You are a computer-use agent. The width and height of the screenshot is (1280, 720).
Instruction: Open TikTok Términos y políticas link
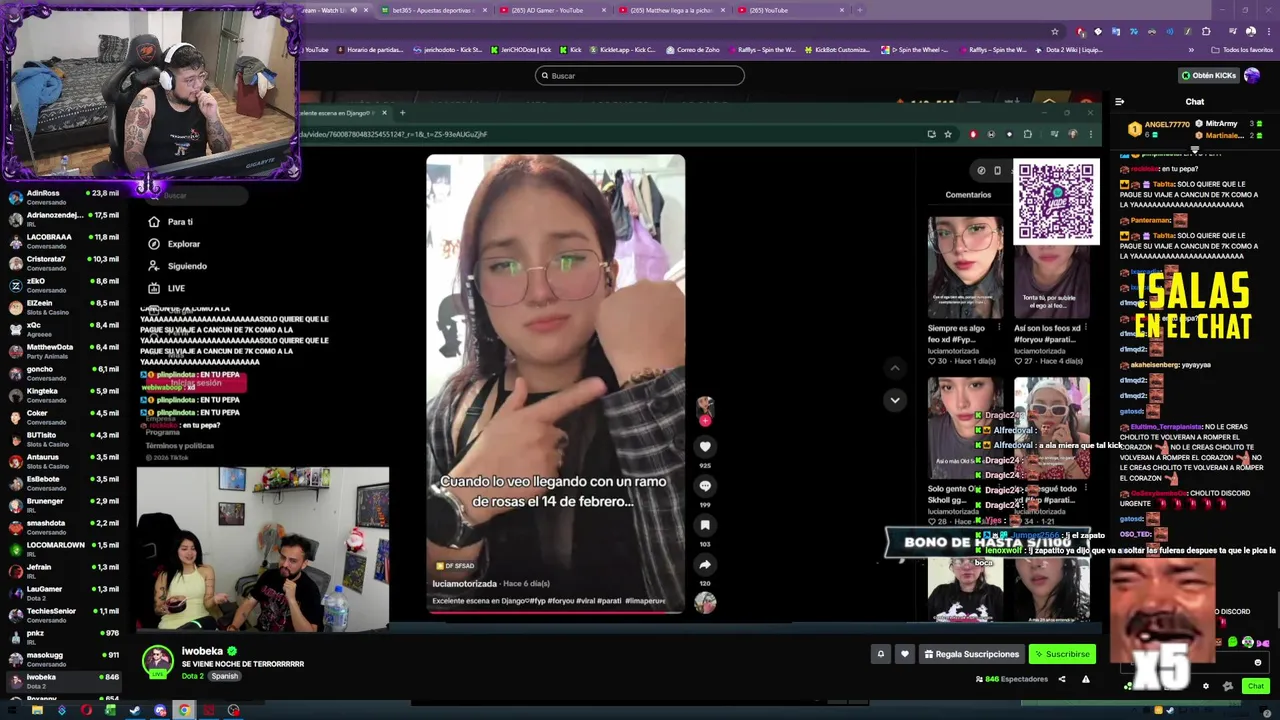pyautogui.click(x=180, y=446)
